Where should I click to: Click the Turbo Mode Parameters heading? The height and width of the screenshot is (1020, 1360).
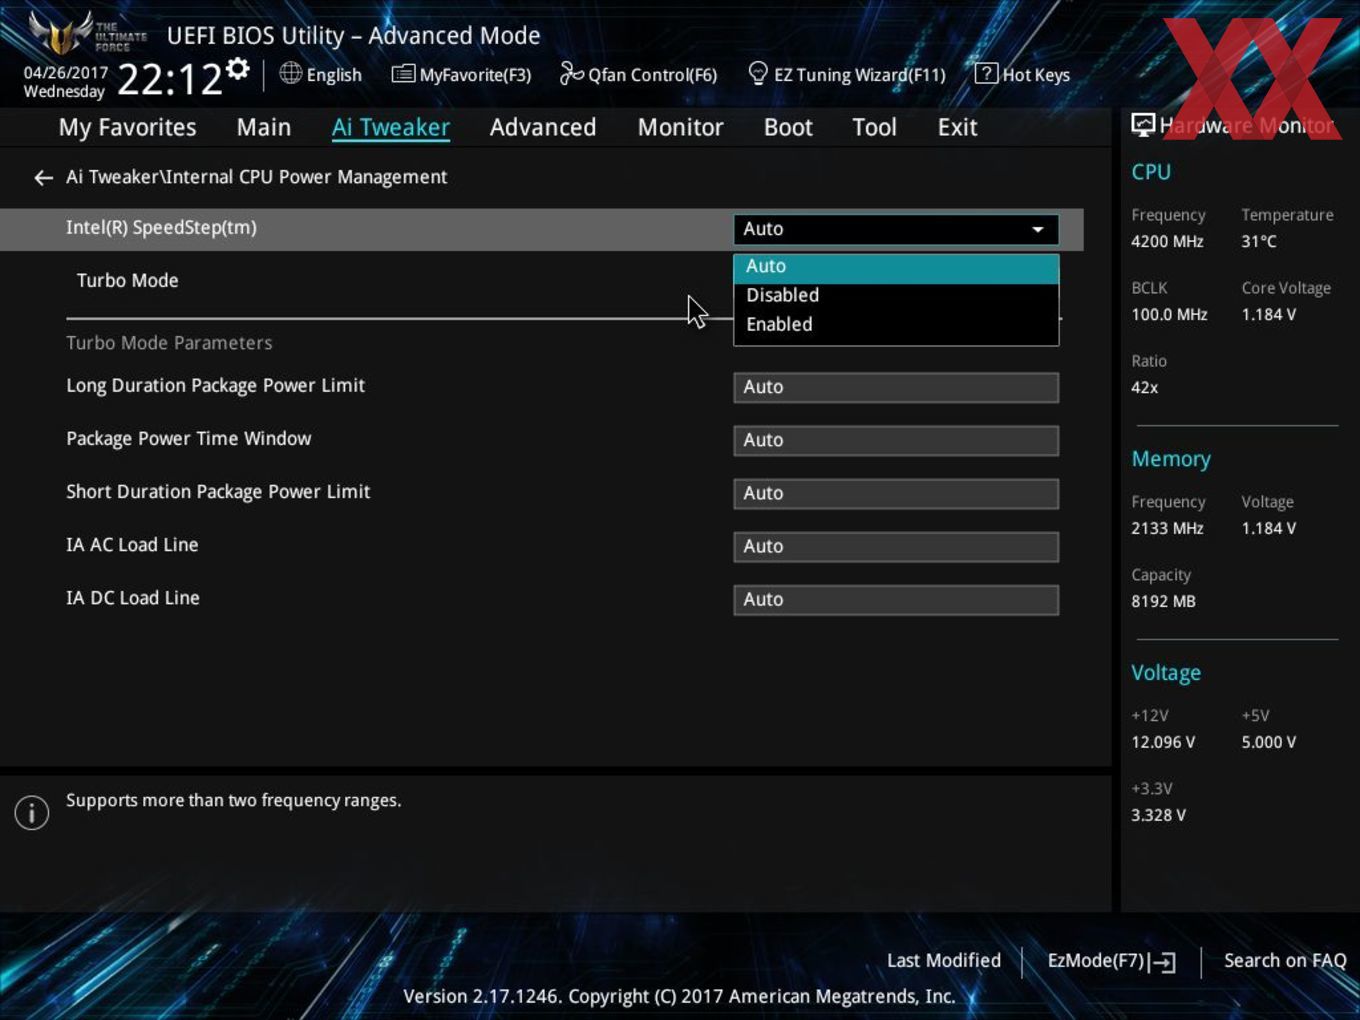click(169, 343)
